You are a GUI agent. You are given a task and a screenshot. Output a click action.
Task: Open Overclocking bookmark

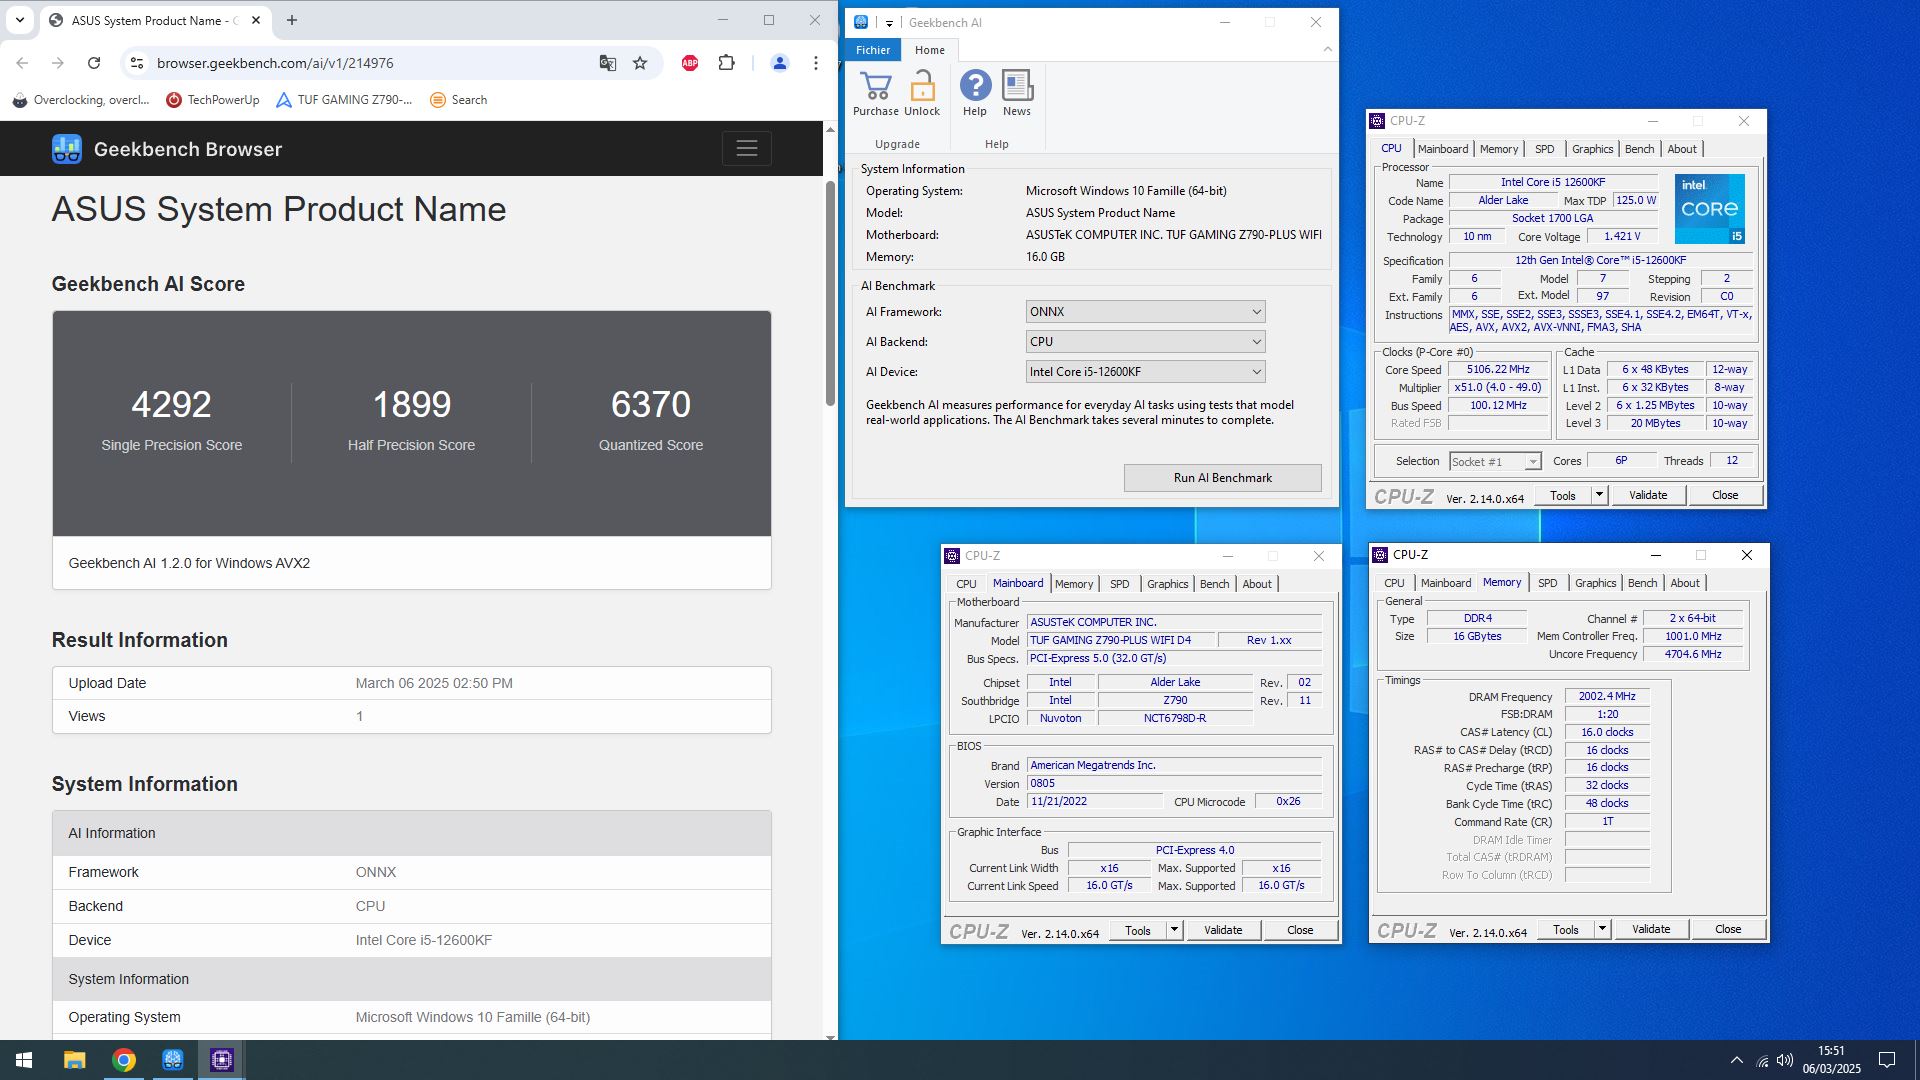click(80, 100)
